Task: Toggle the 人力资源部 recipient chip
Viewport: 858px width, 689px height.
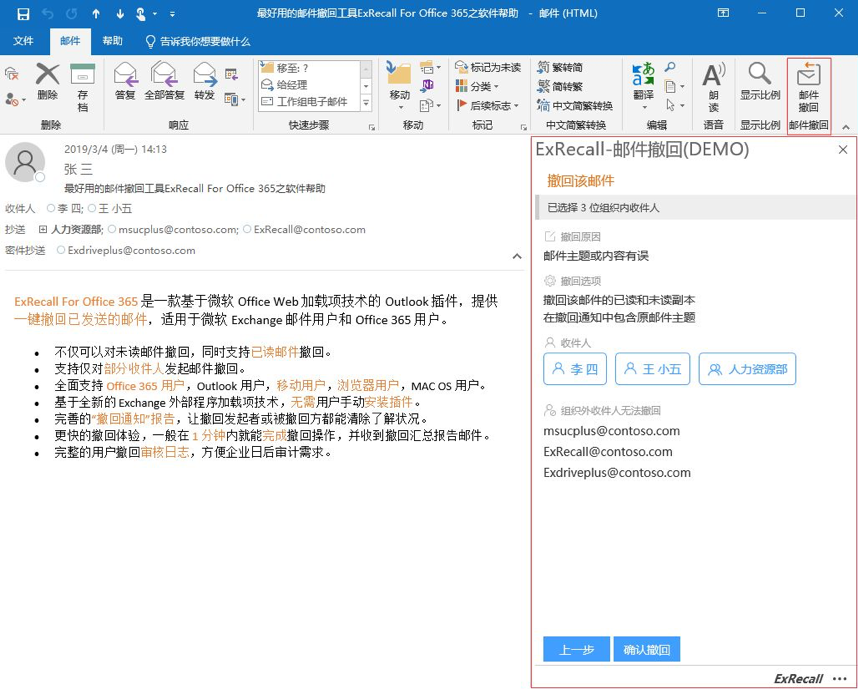Action: coord(747,369)
